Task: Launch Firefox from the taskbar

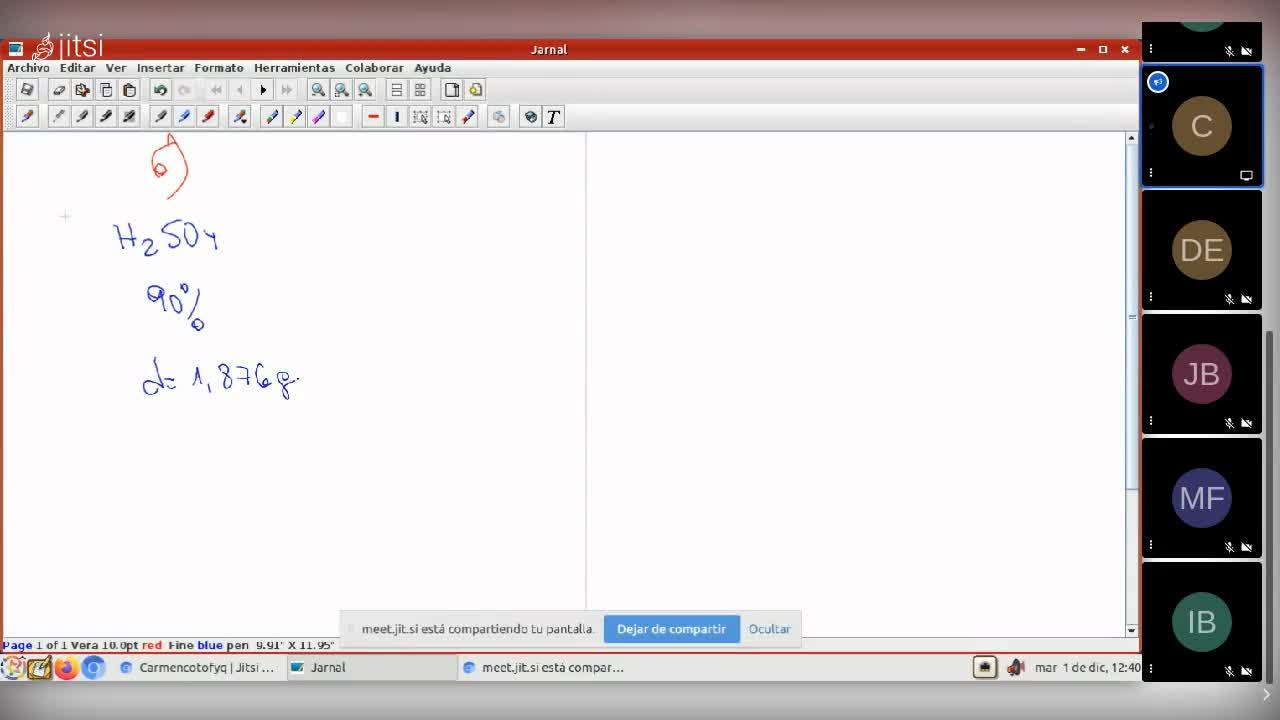Action: pos(66,667)
